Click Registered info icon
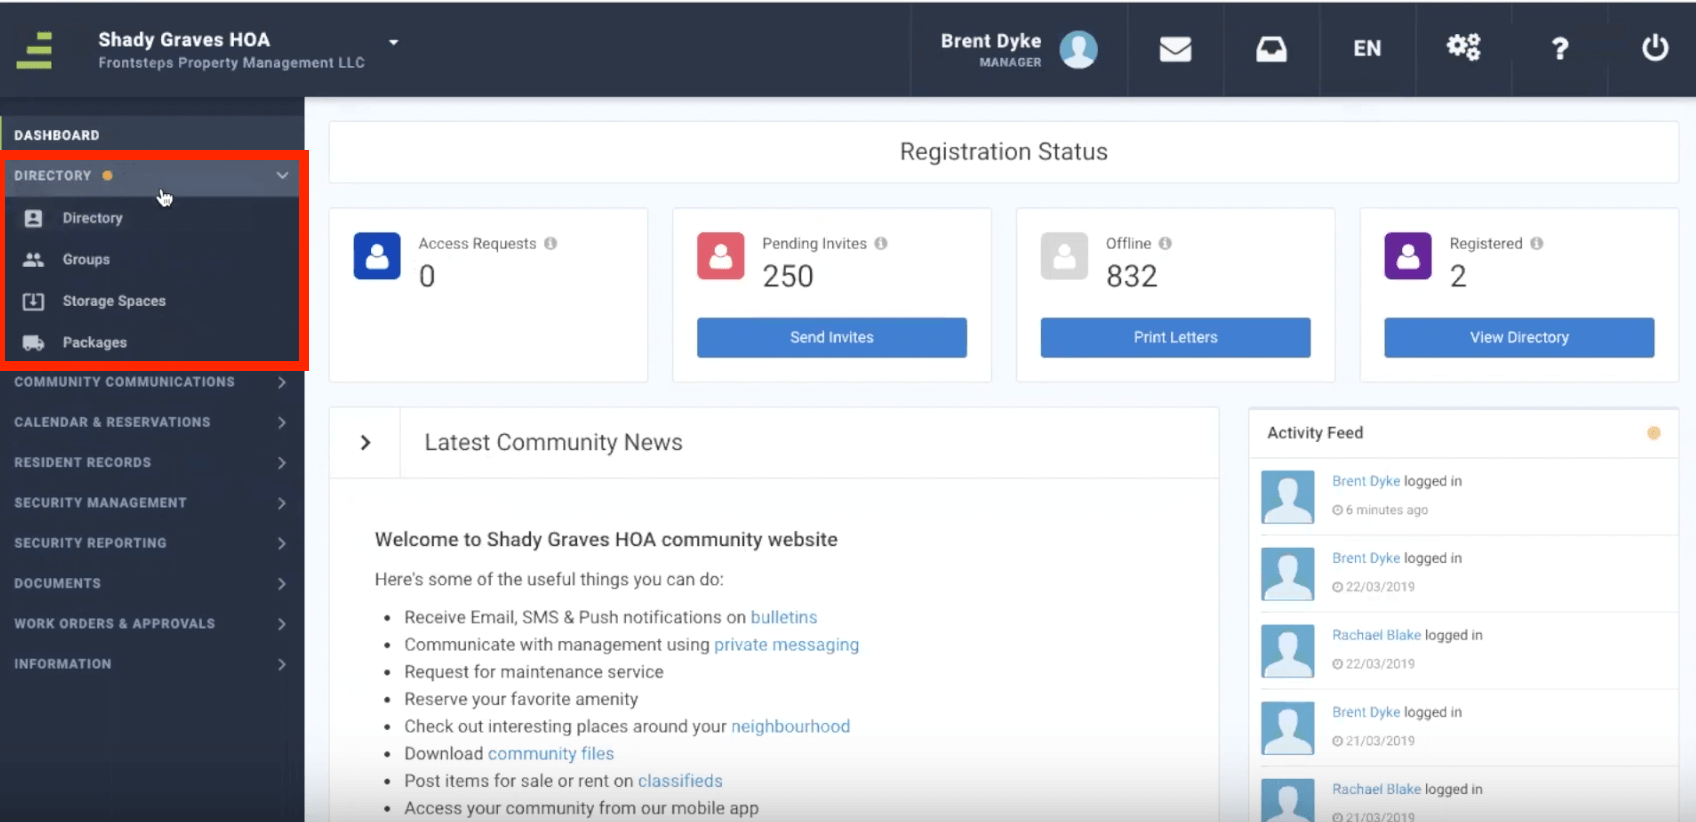This screenshot has height=822, width=1696. [1537, 243]
